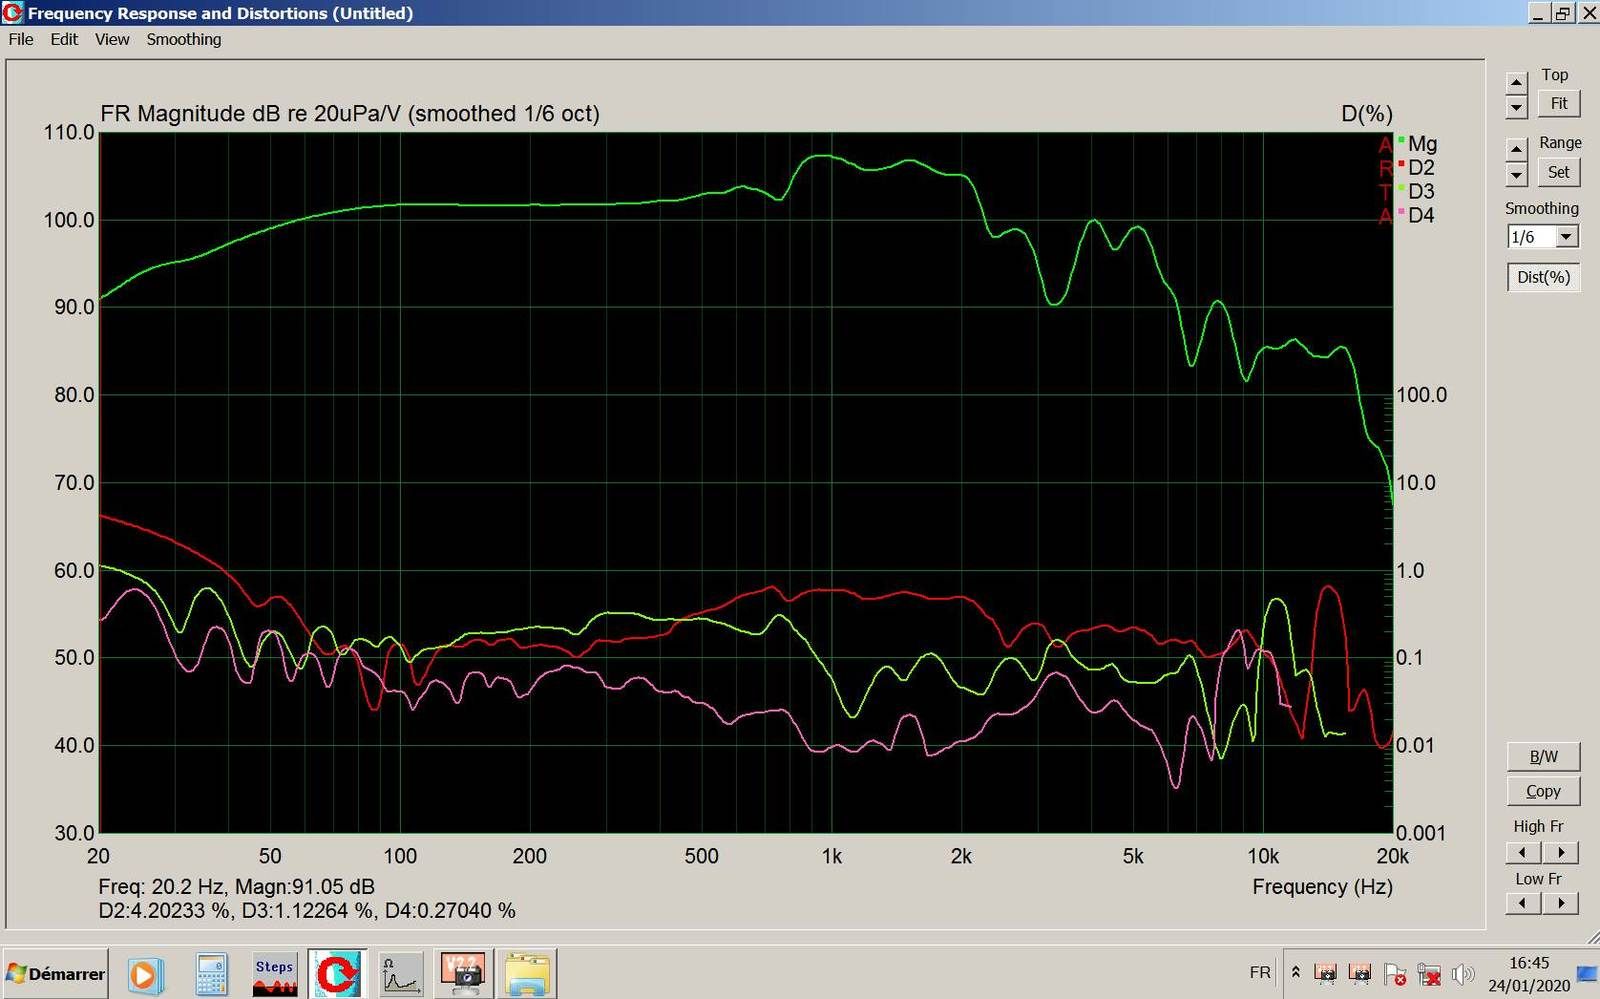Click the Freq: 20.2 Hz readout text
Screen dimensions: 1600x999
[x=236, y=887]
